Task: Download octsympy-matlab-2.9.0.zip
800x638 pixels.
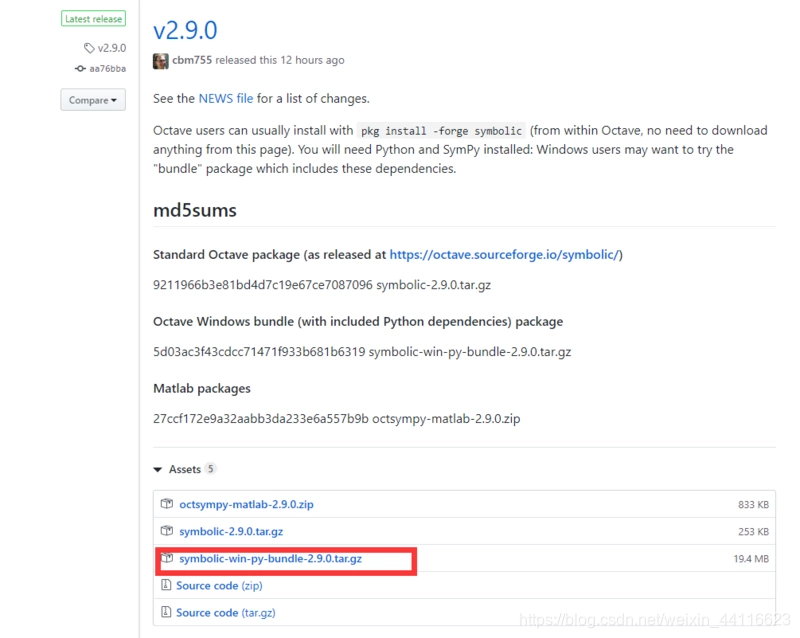Action: point(246,504)
